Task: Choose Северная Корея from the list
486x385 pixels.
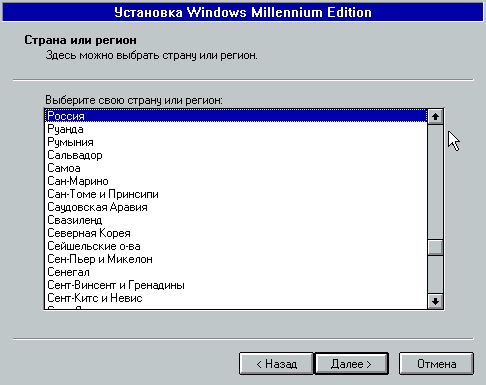Action: tap(236, 233)
